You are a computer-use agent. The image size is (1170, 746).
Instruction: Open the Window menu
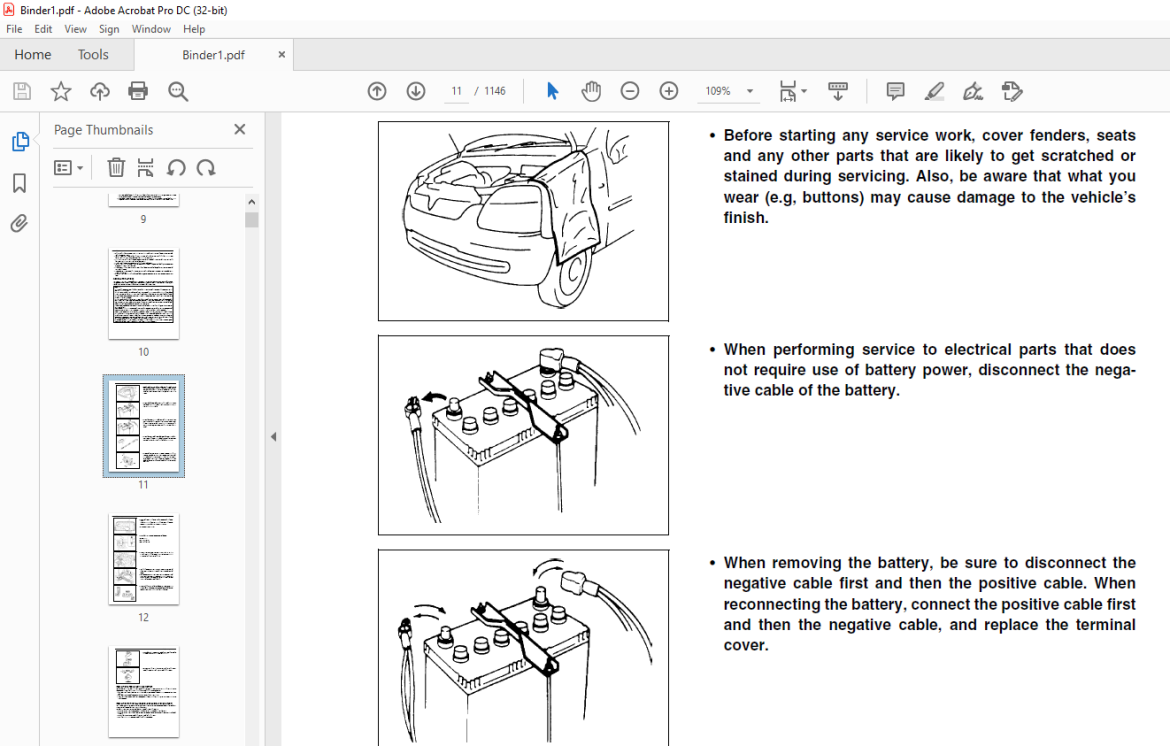pos(151,29)
